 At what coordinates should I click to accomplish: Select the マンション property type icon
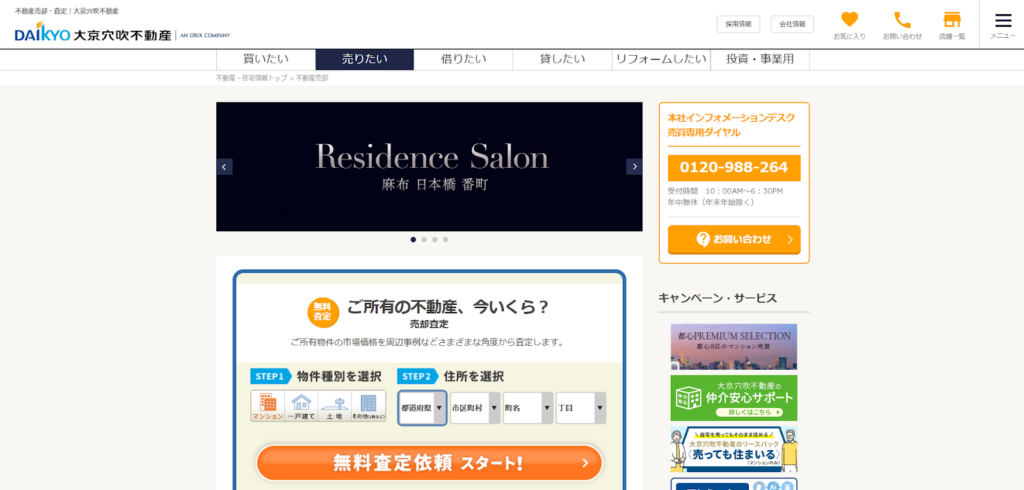pos(268,406)
